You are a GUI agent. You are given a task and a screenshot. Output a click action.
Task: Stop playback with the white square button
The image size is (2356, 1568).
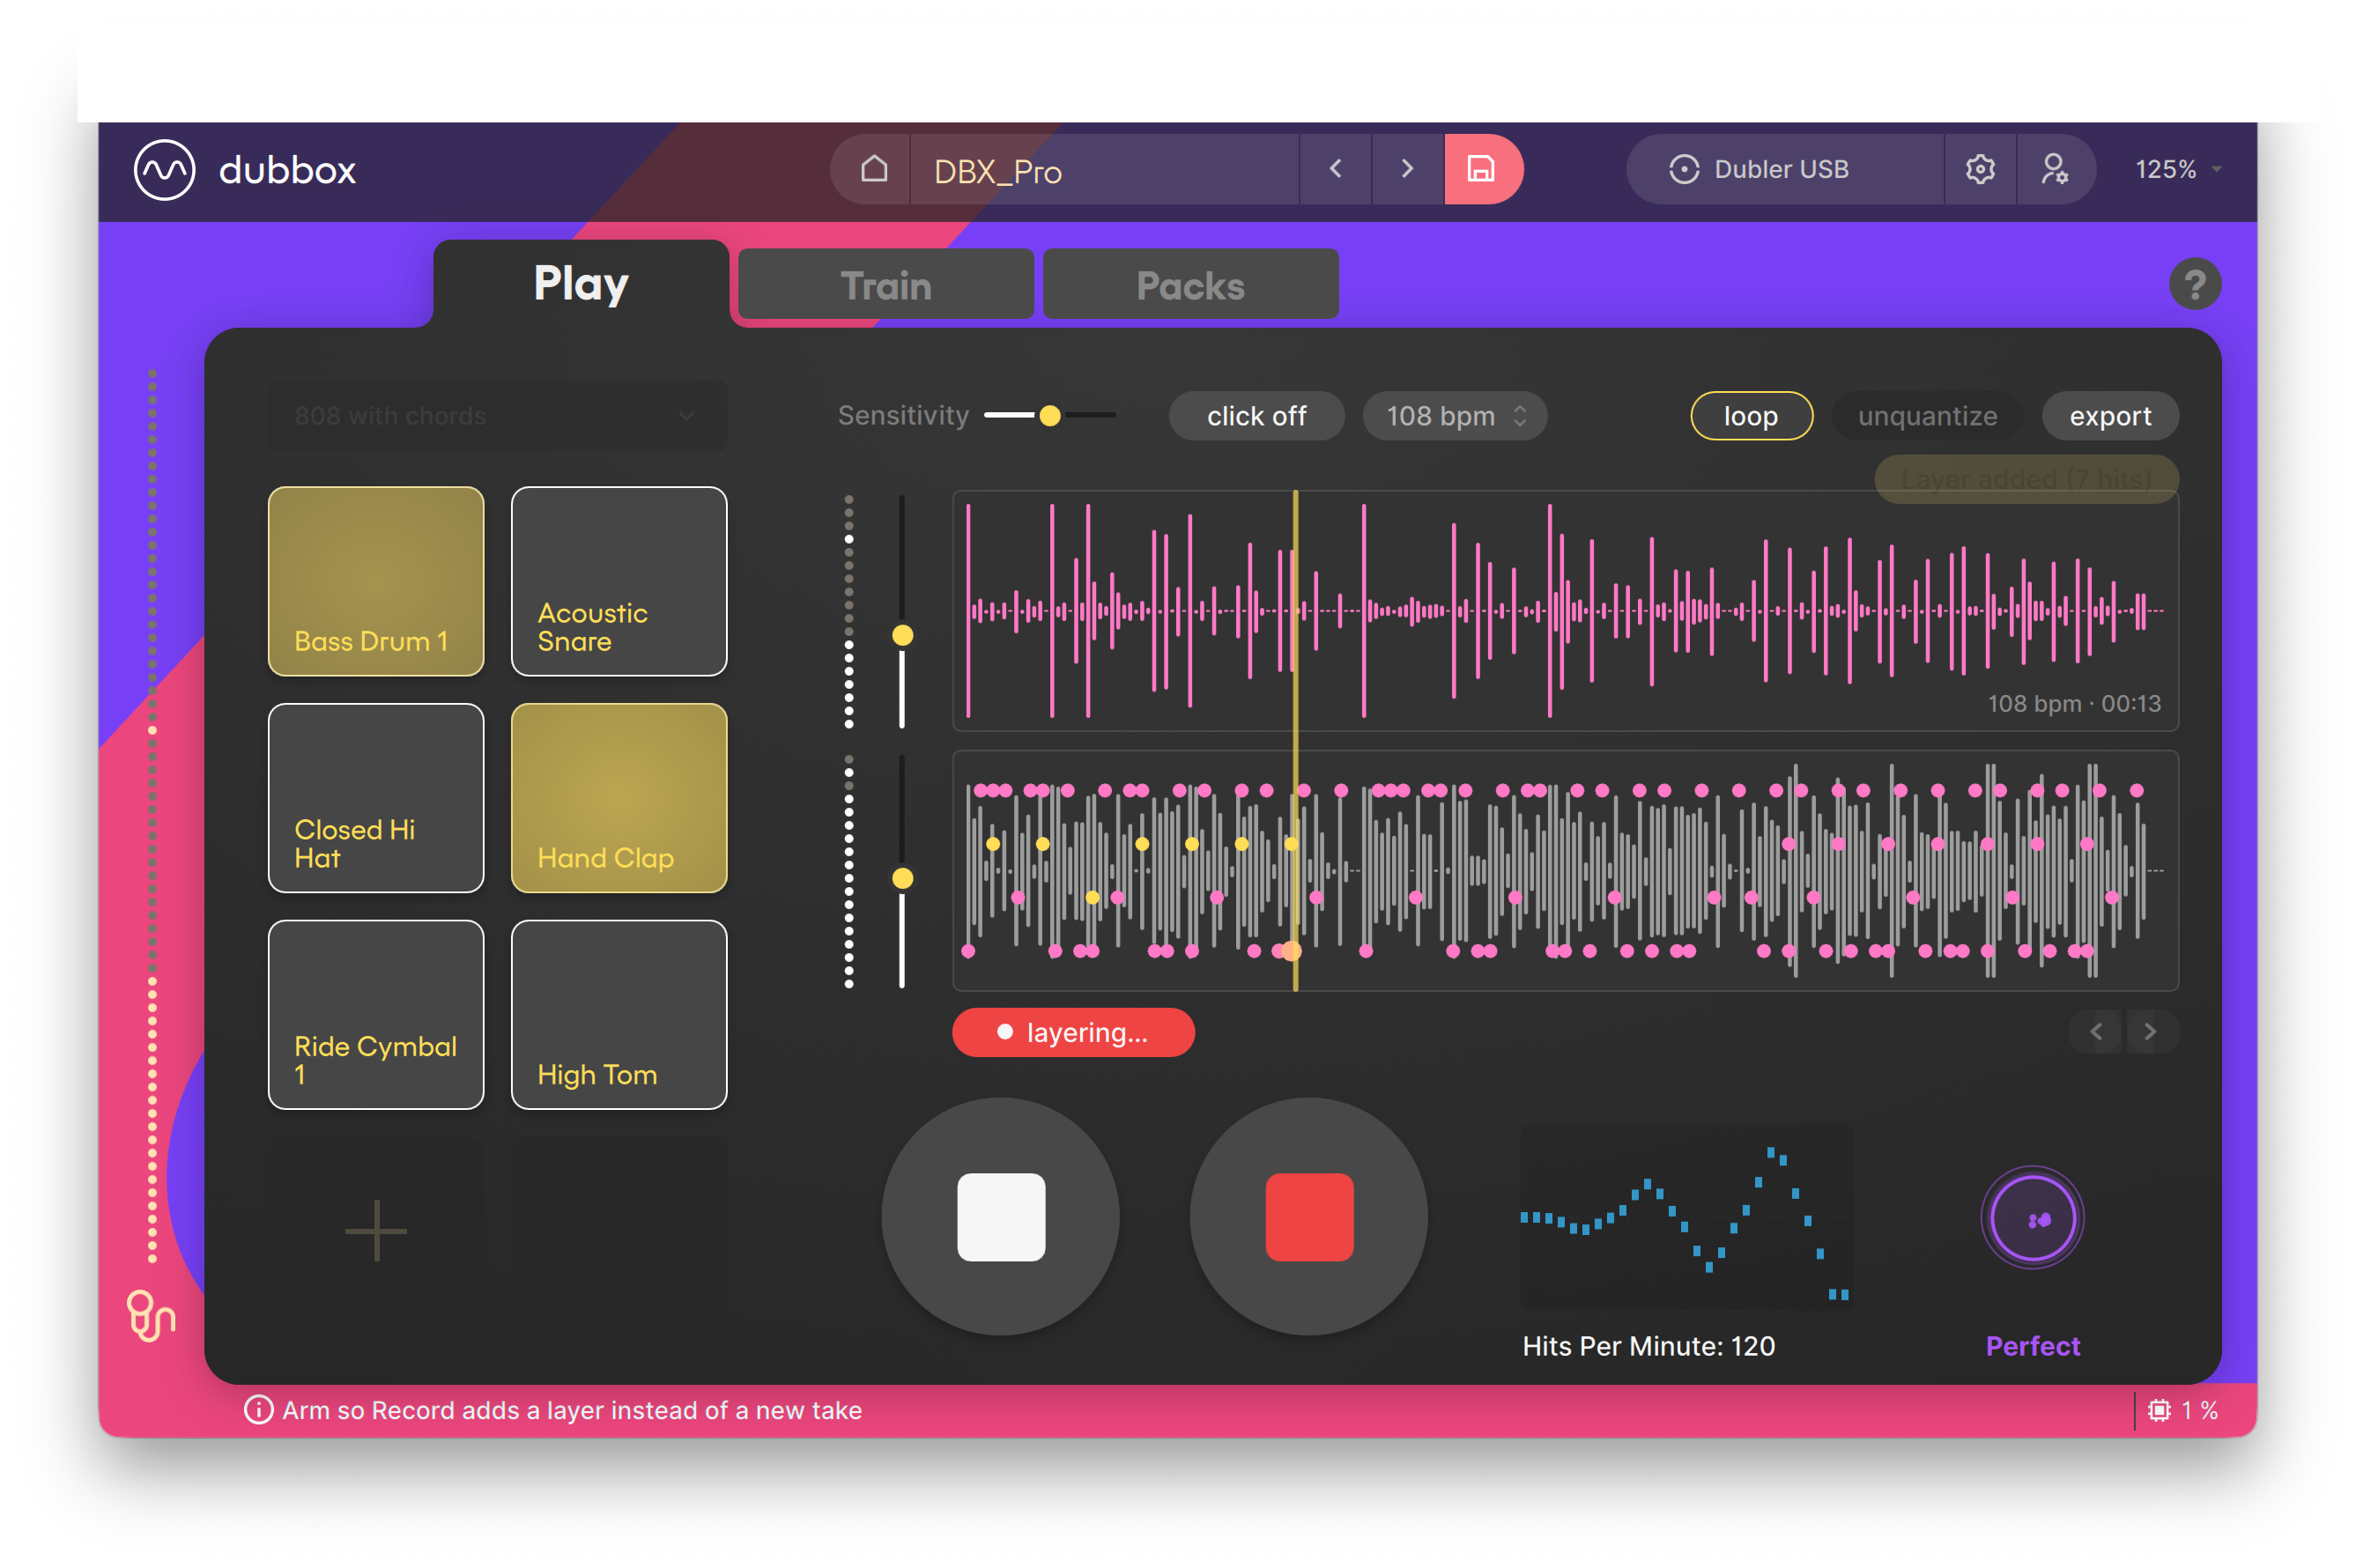1000,1216
